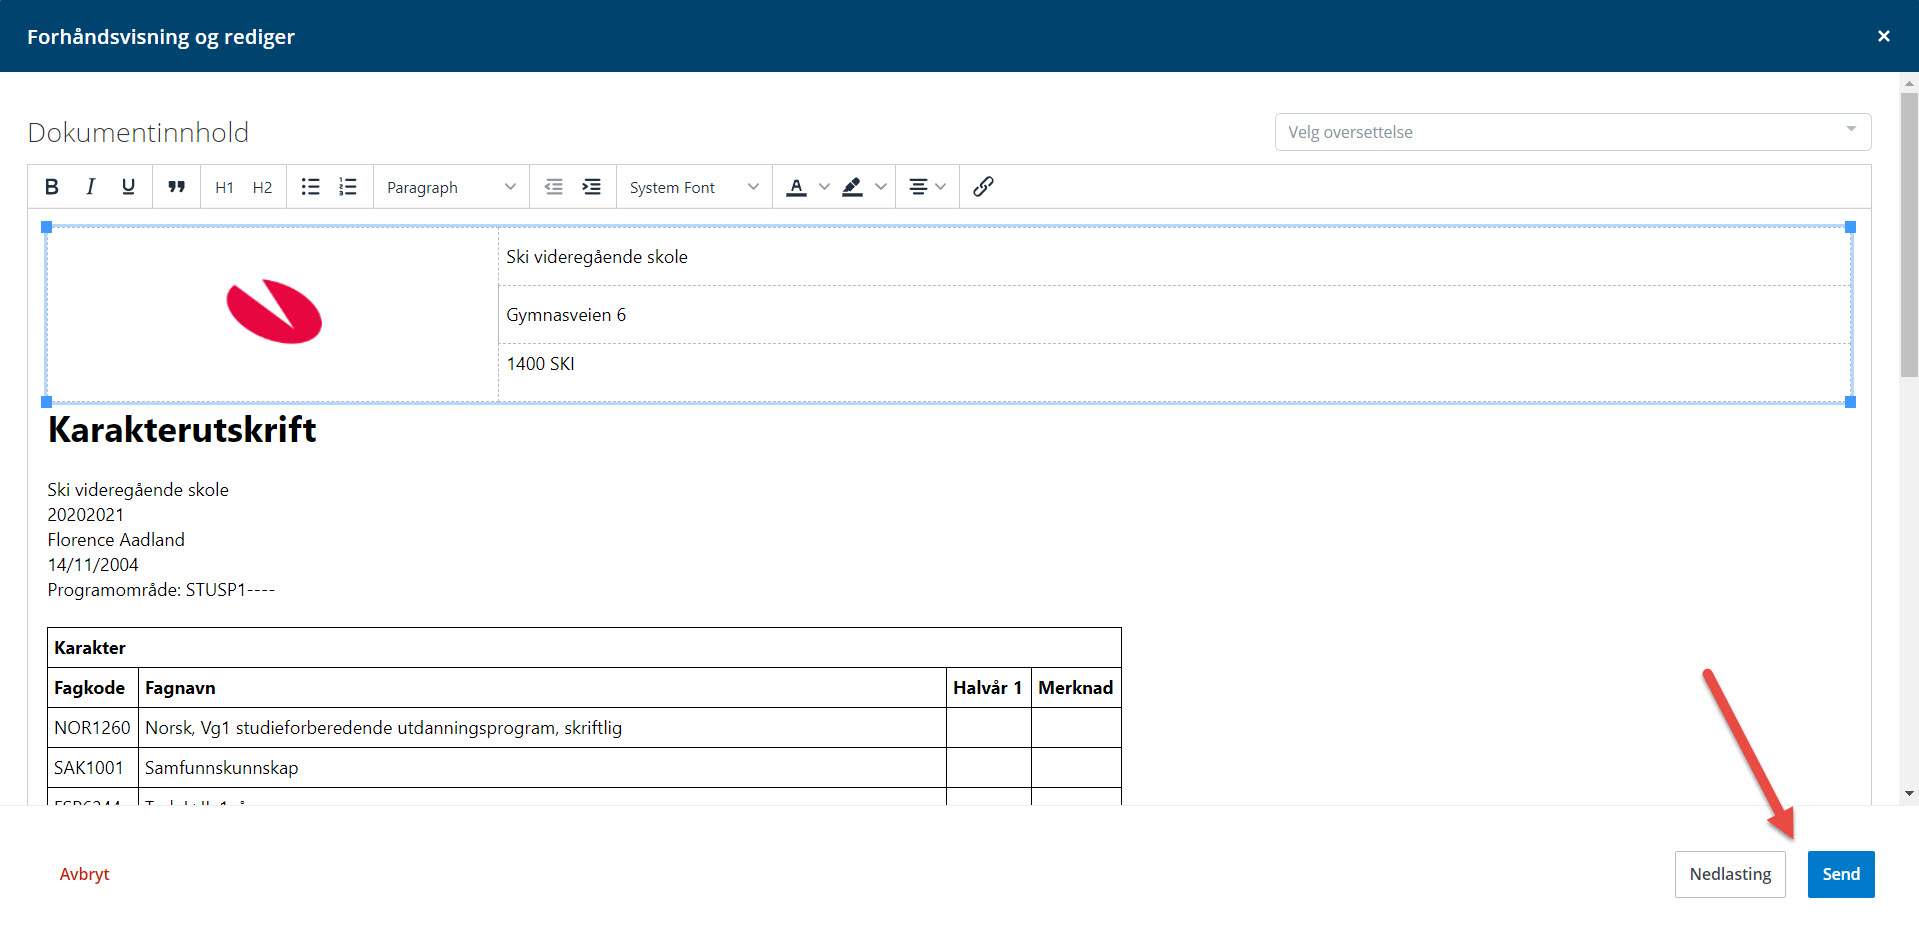
Task: Apply Heading 2 style
Action: 262,187
